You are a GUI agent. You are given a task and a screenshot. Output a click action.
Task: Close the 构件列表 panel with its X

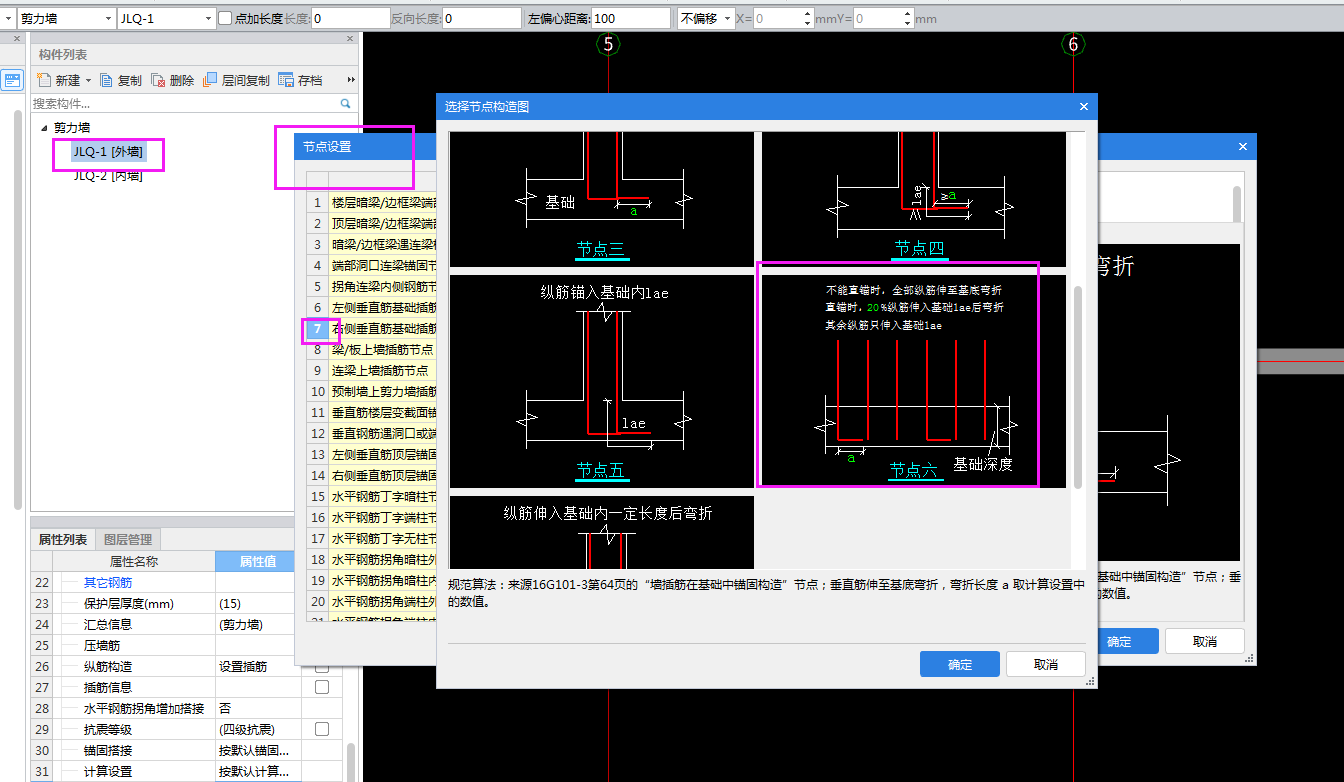click(x=351, y=38)
